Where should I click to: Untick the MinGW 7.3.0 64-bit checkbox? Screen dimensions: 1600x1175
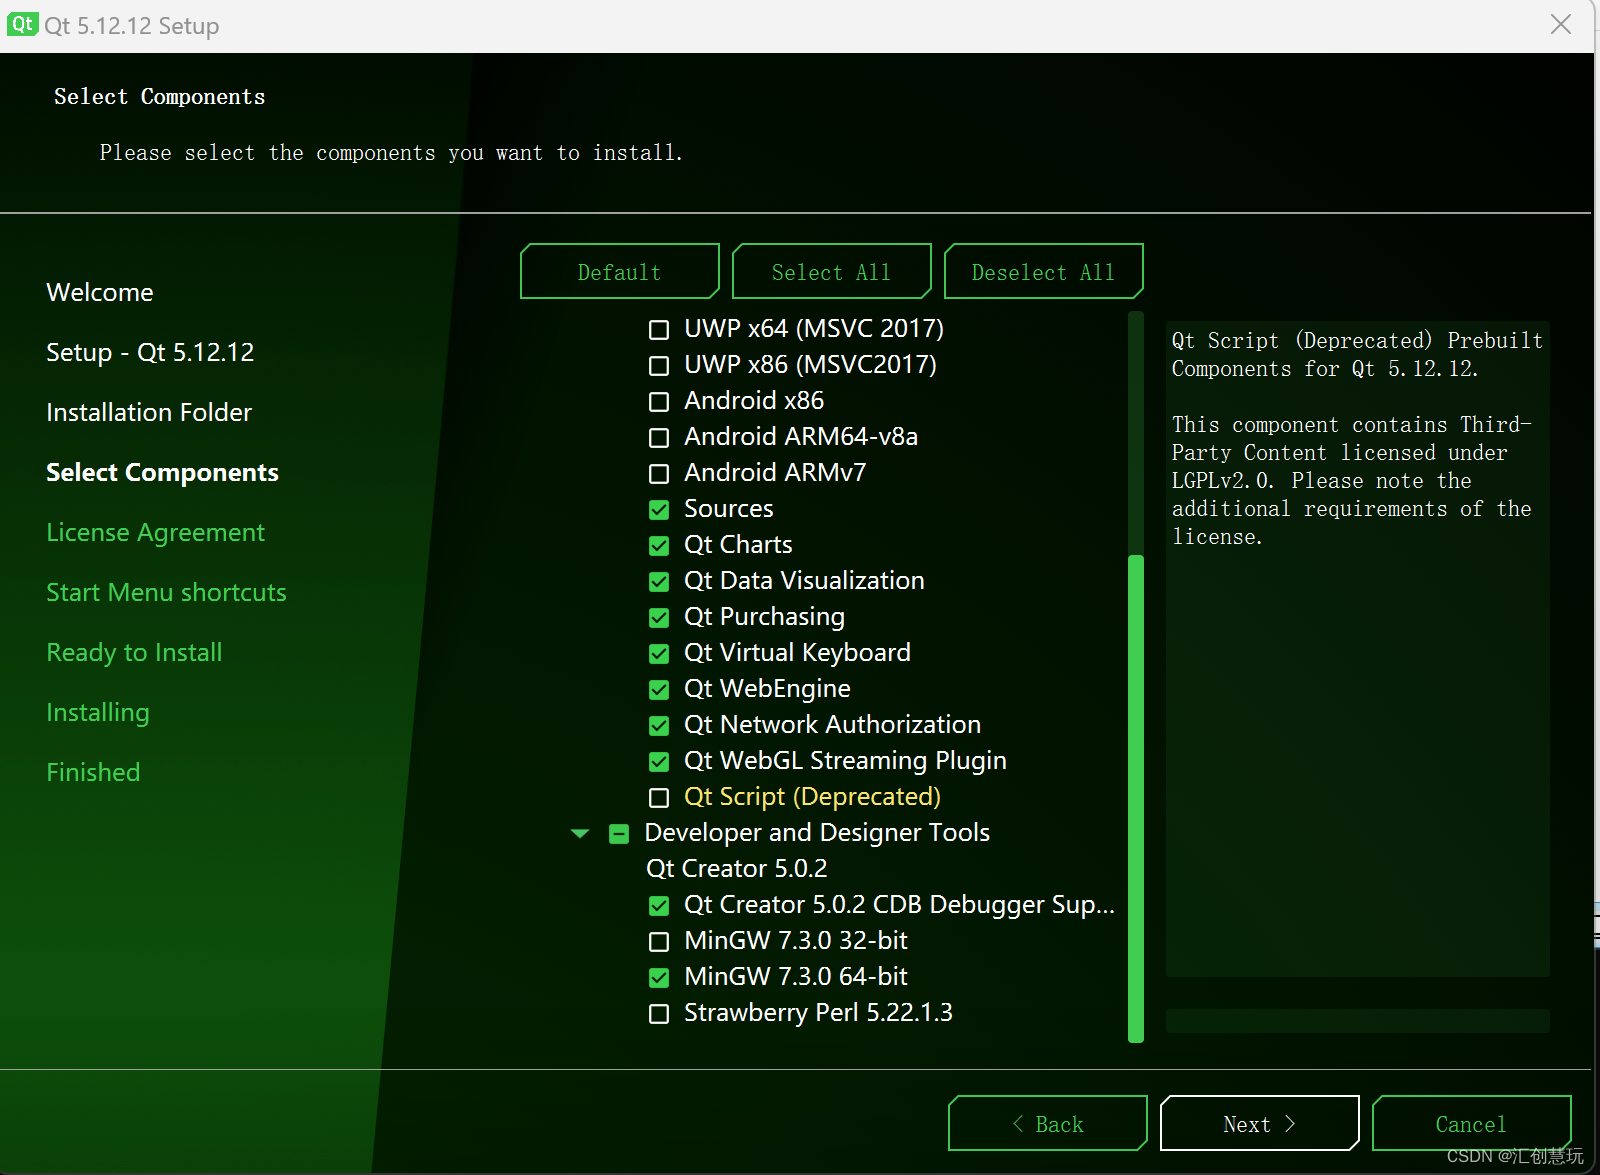pos(659,977)
